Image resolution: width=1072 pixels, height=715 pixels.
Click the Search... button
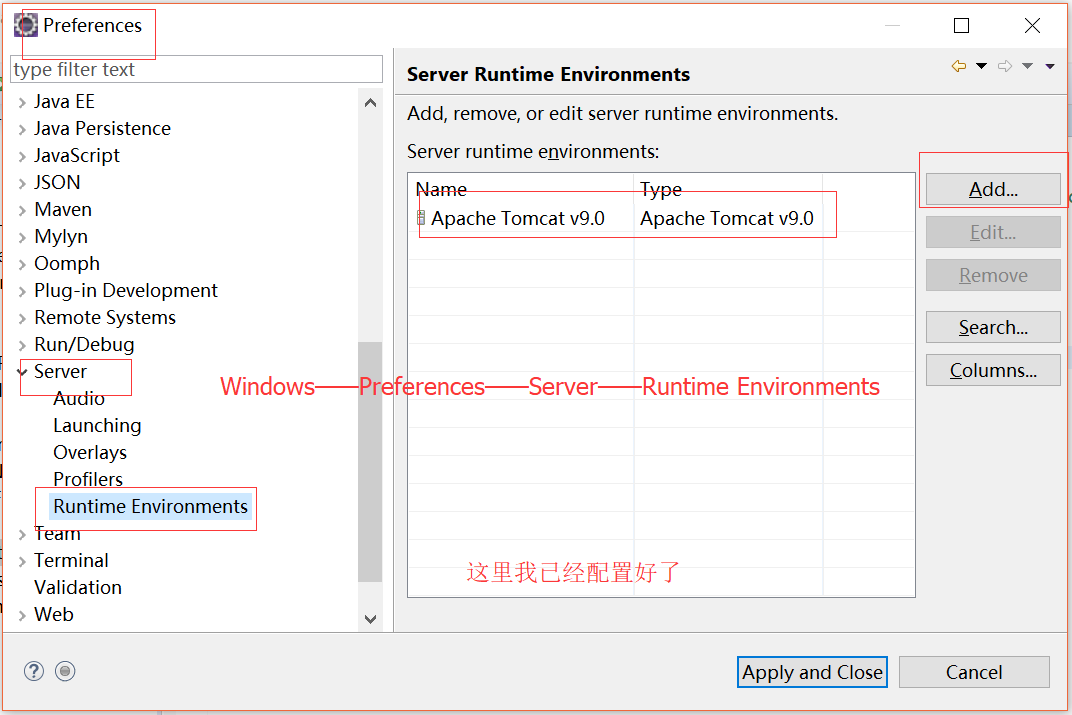993,327
